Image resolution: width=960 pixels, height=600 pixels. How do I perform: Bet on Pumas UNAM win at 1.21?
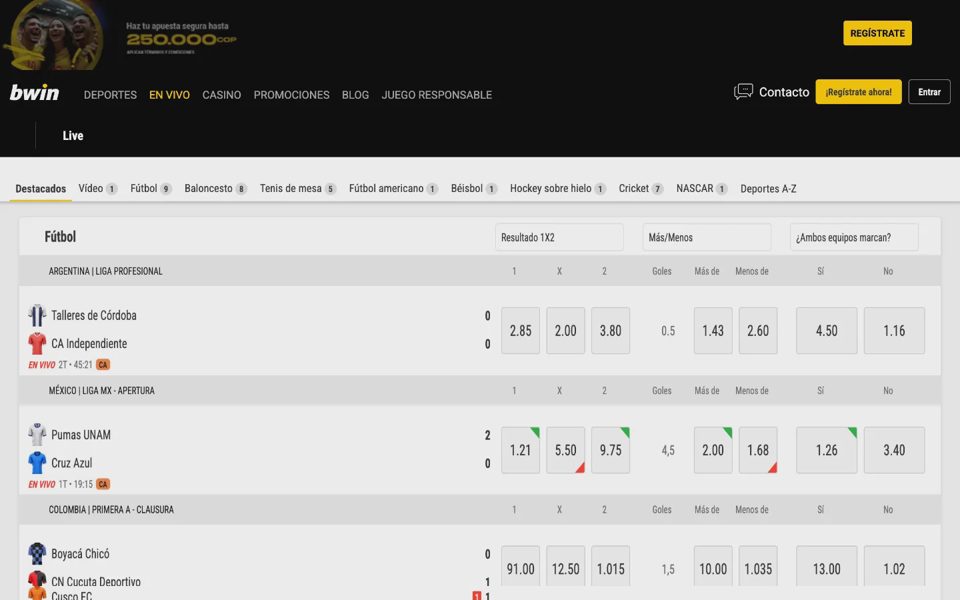520,450
